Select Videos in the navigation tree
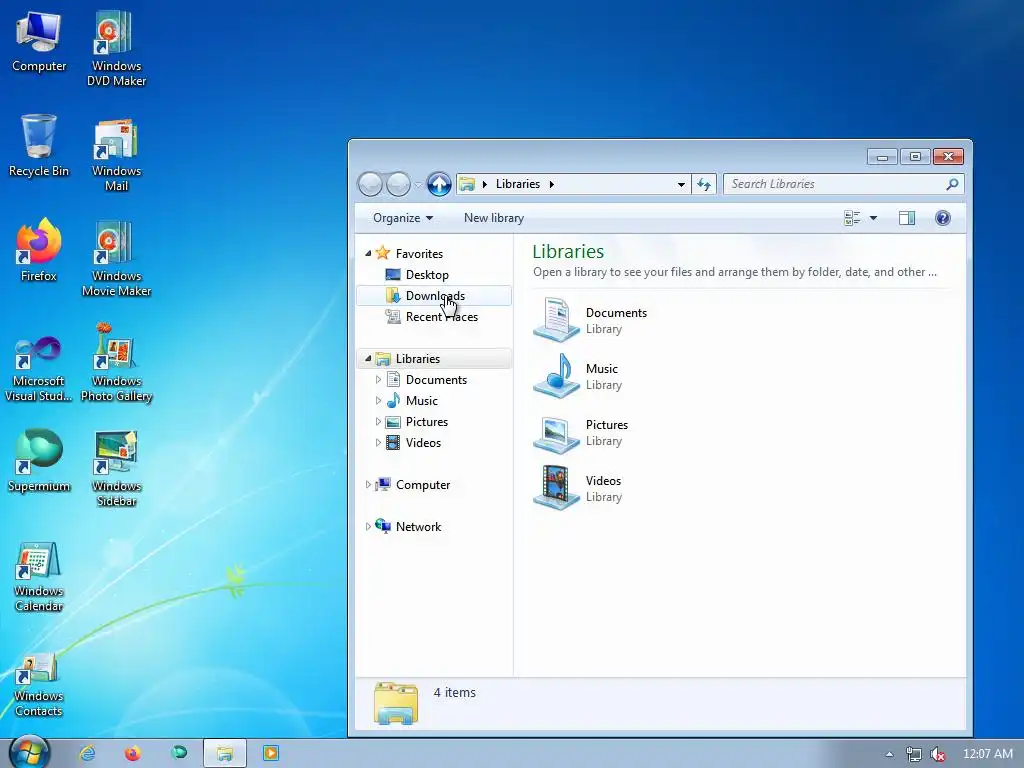Image resolution: width=1024 pixels, height=768 pixels. (423, 443)
